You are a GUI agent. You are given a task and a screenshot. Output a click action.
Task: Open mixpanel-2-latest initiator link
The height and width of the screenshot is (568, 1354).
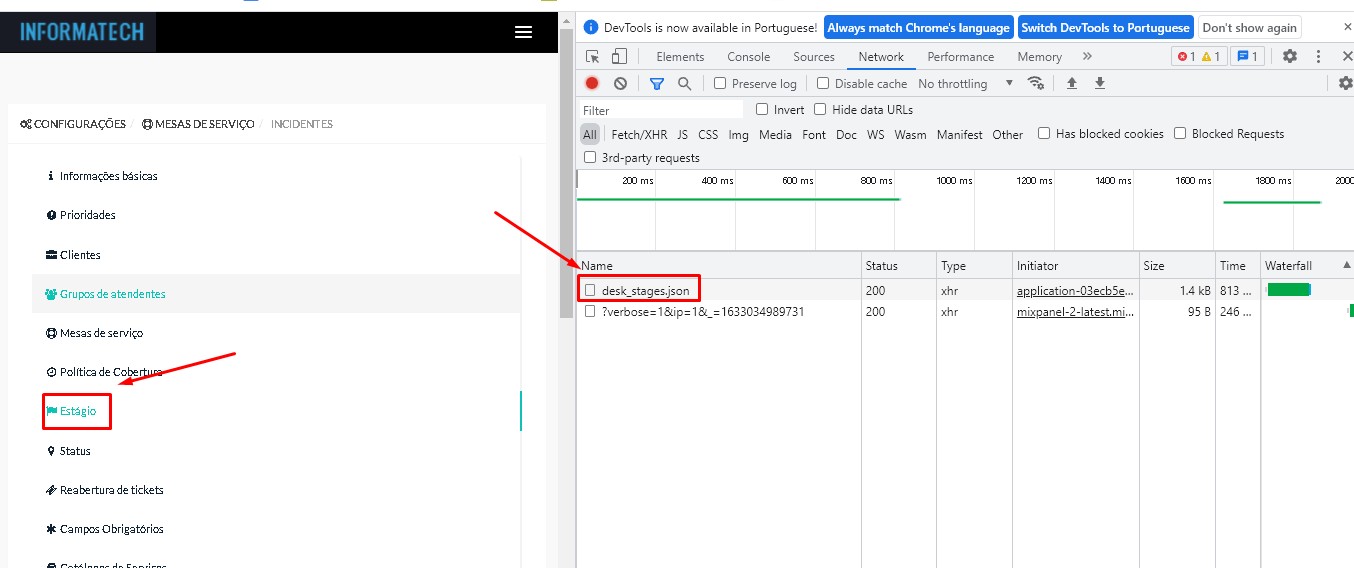(1076, 311)
